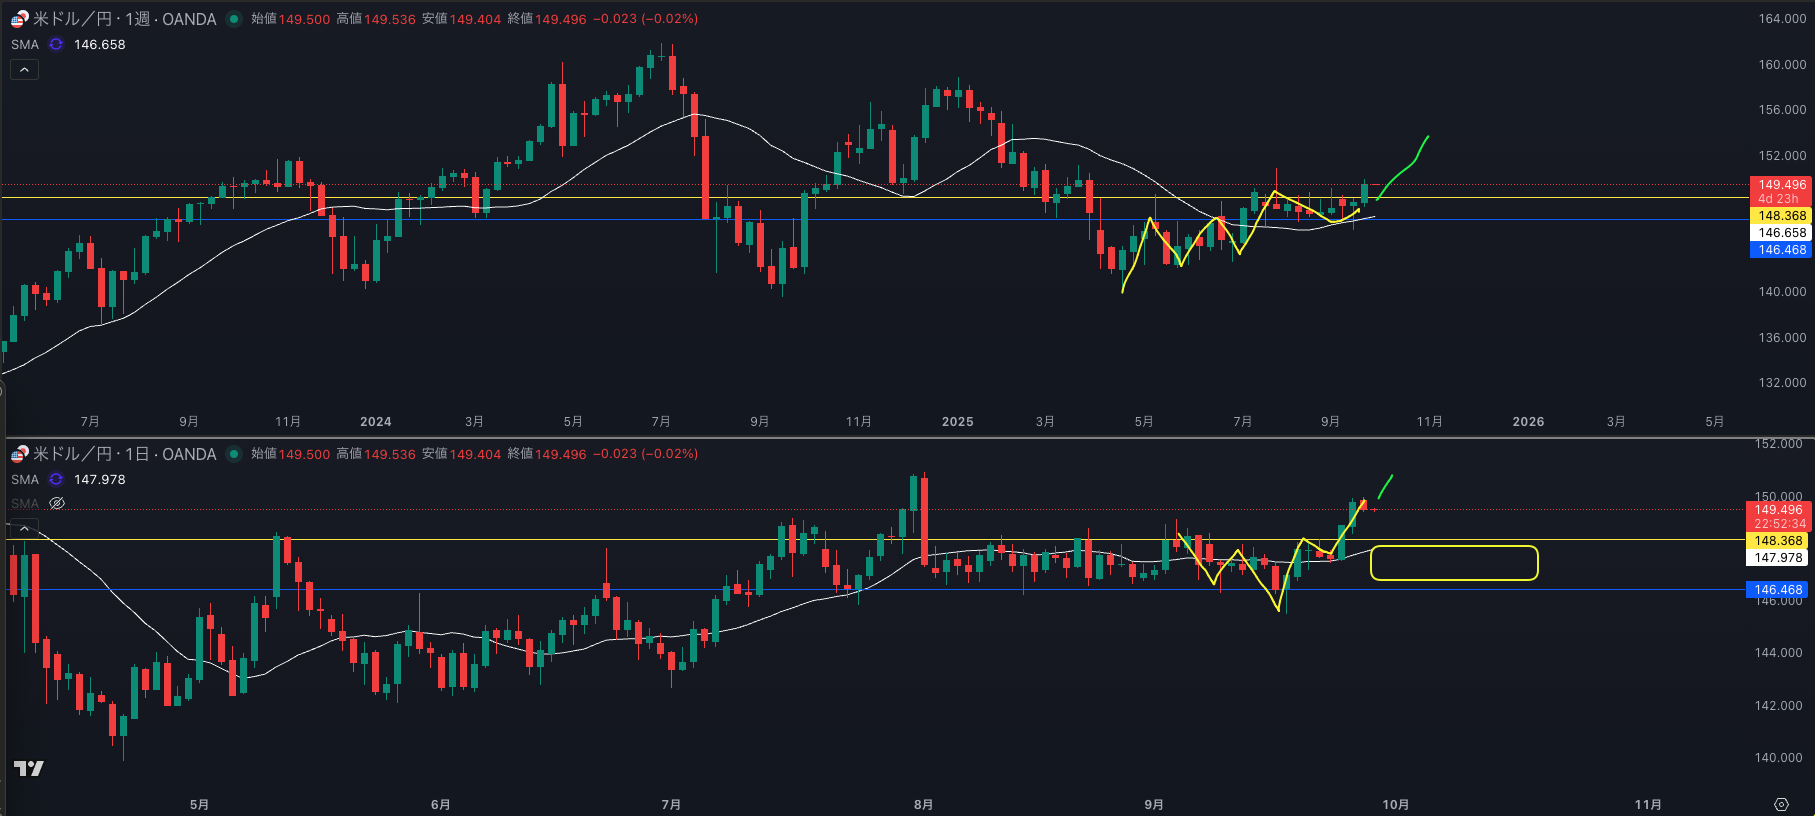Click the TradingView logo on daily chart
The width and height of the screenshot is (1815, 816).
29,768
